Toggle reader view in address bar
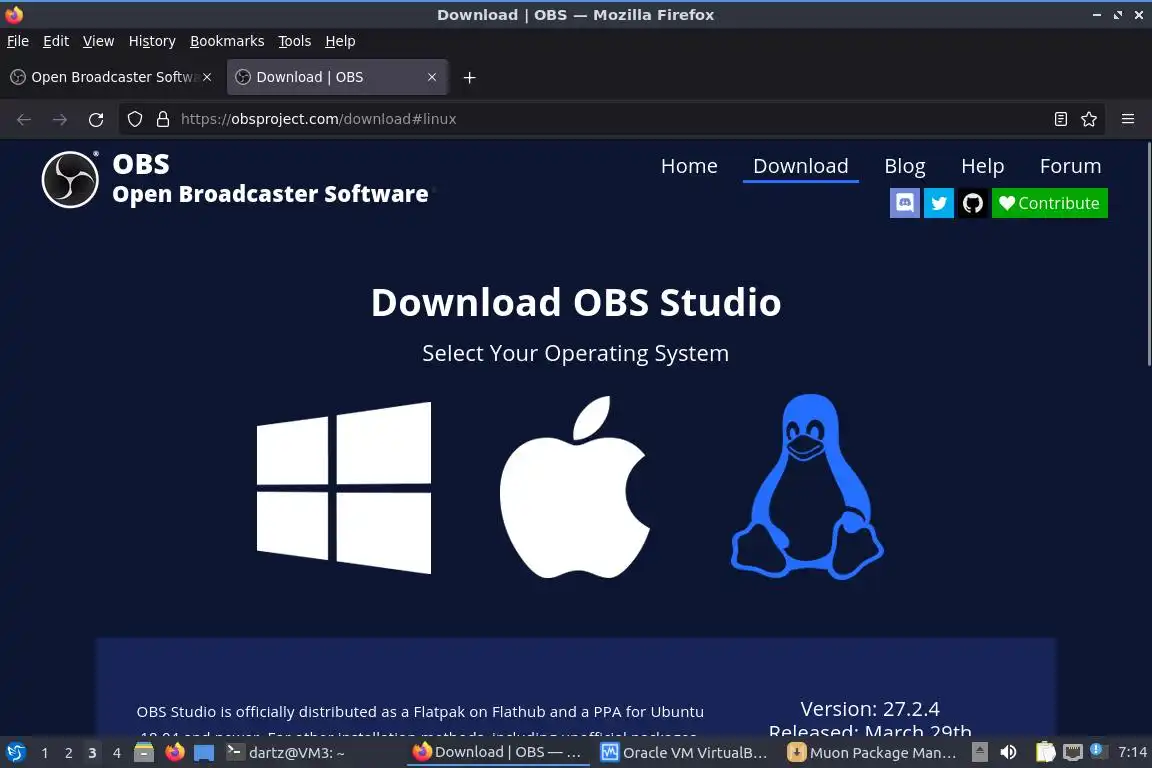 point(1060,119)
